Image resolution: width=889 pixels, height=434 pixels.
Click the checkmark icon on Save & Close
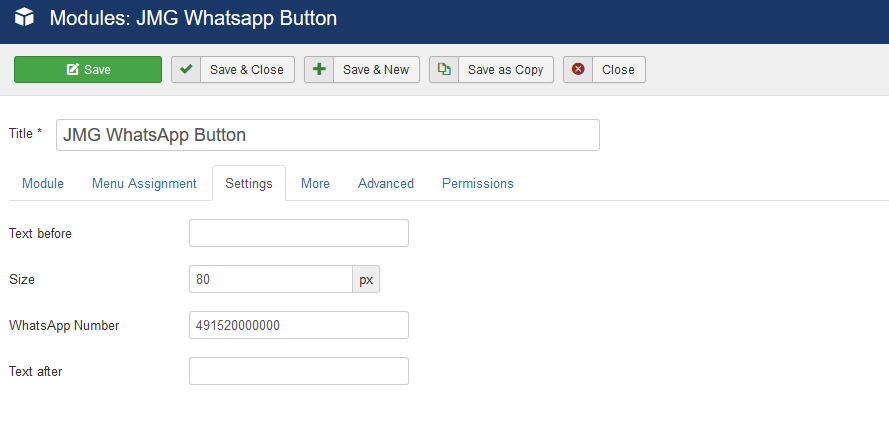point(186,70)
